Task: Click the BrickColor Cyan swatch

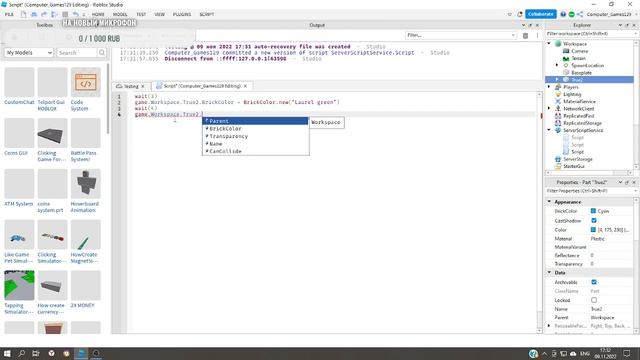Action: click(593, 211)
